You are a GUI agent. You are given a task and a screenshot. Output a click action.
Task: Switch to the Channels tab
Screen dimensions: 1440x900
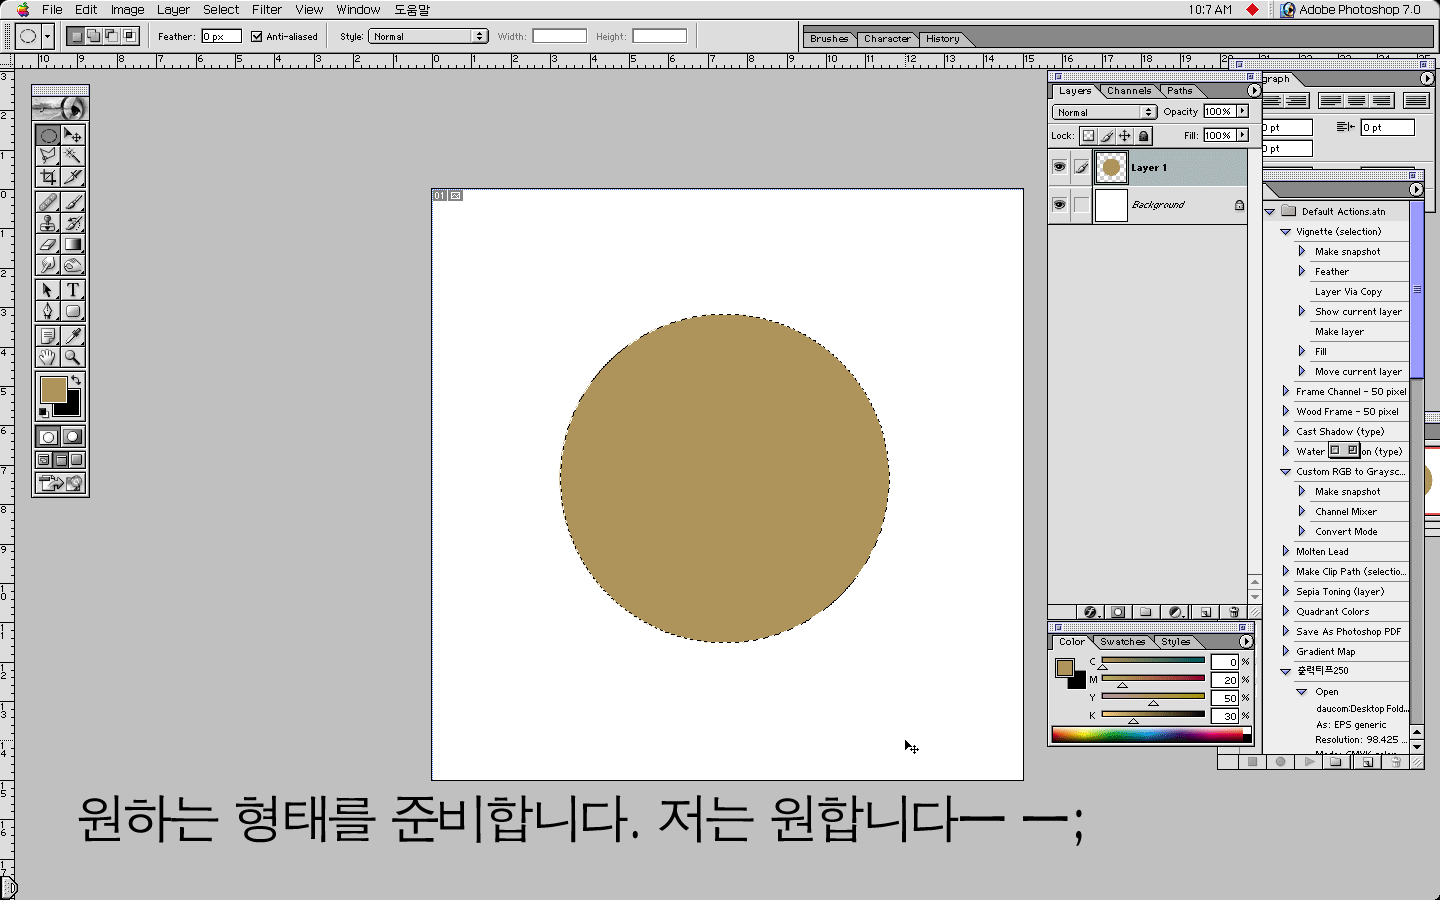click(x=1129, y=91)
